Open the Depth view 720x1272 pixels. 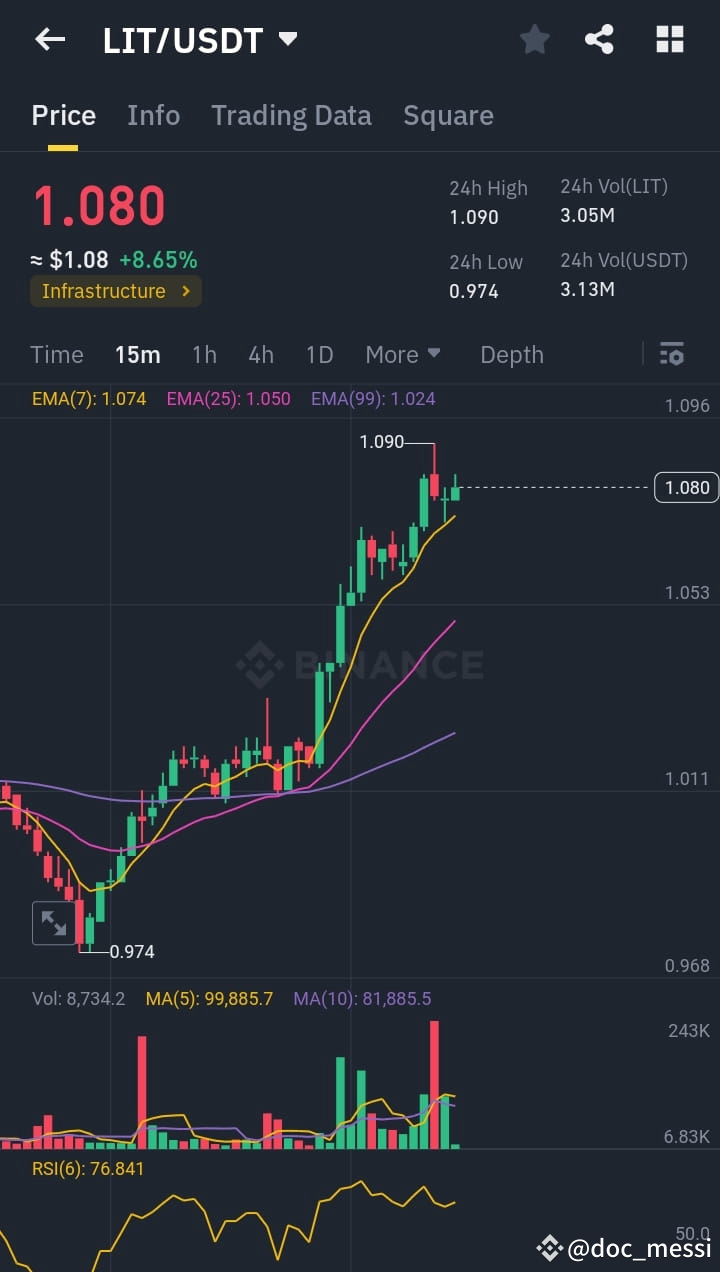pyautogui.click(x=511, y=354)
